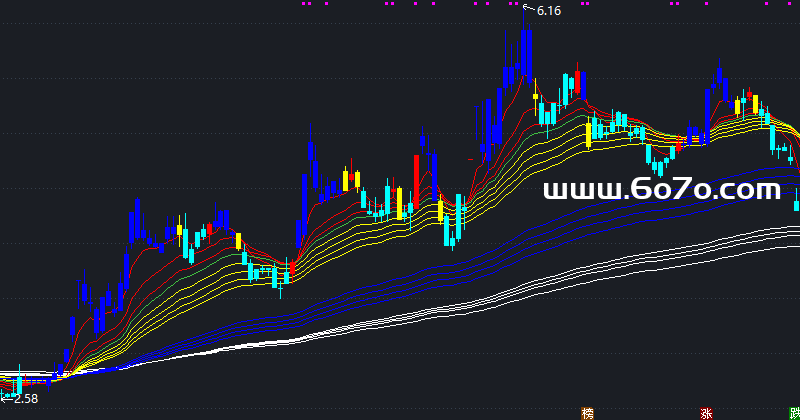Select the yellow candlestick pair left of red bar

[351, 180]
